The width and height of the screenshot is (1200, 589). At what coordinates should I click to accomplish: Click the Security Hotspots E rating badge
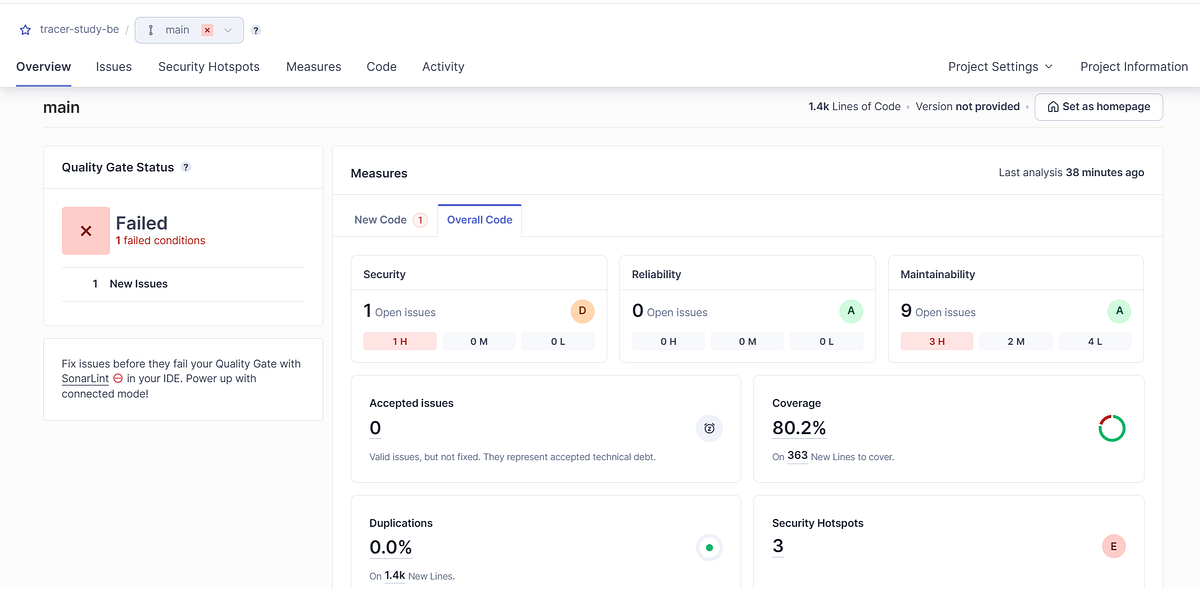click(1113, 547)
